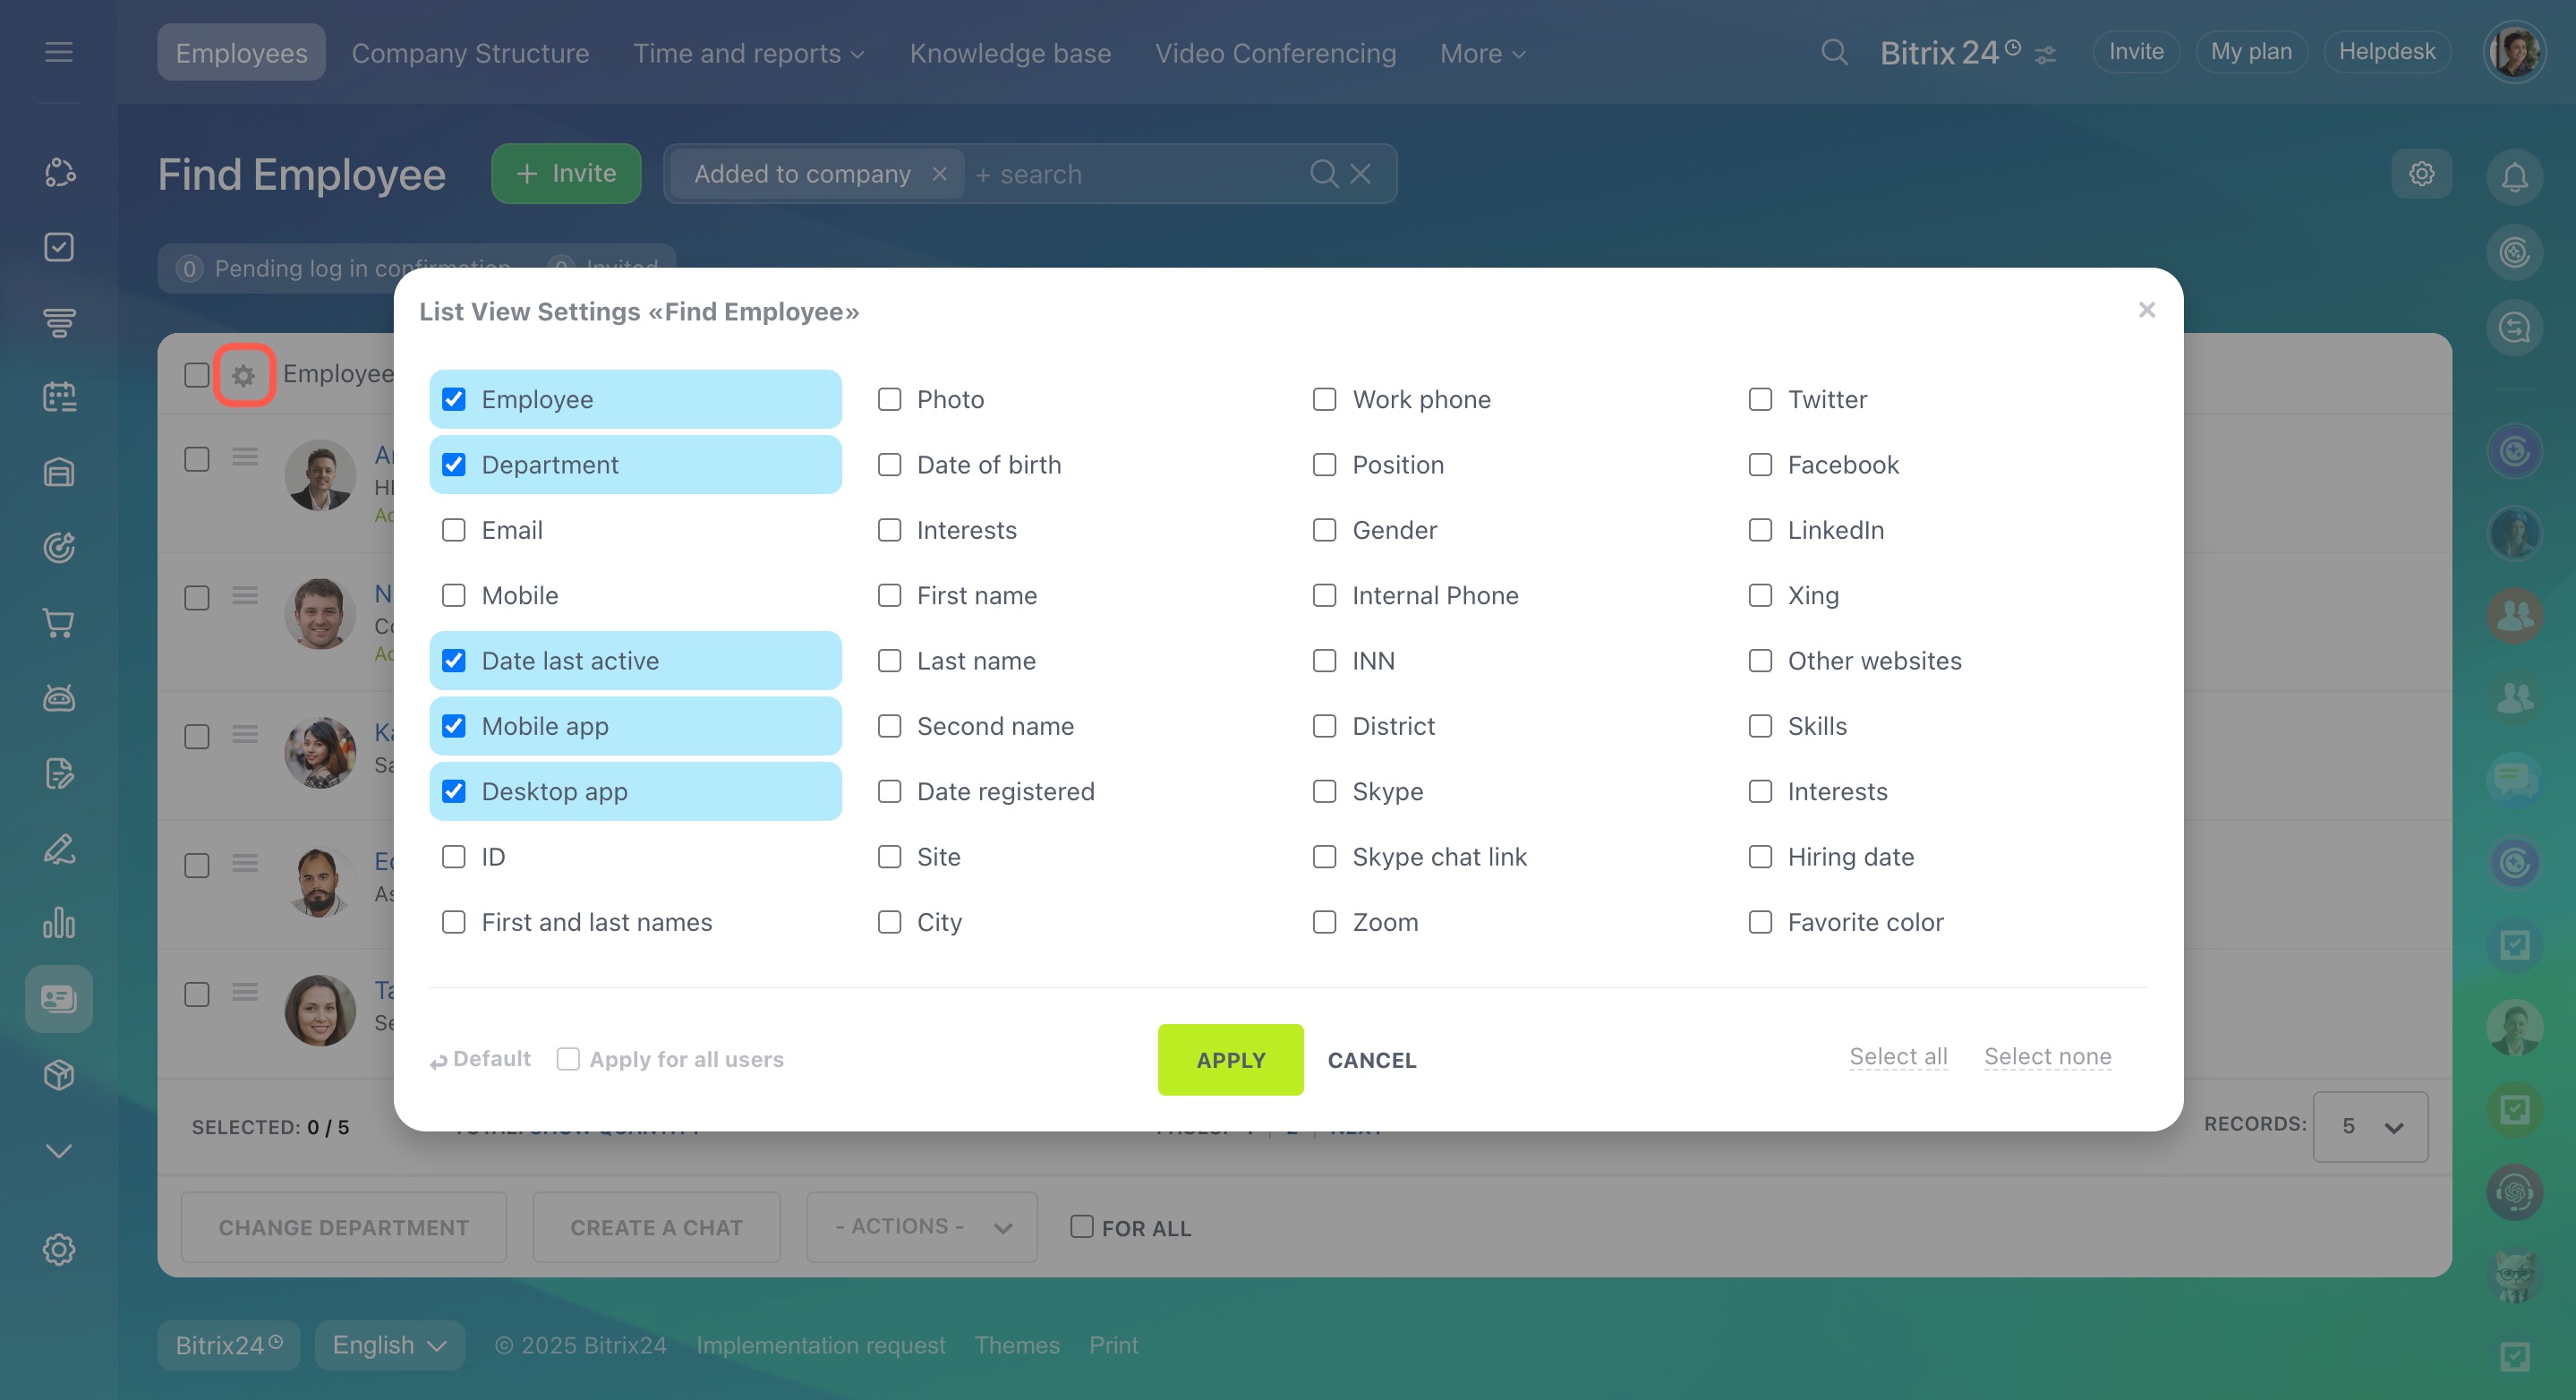Open the Knowledge base tab
The height and width of the screenshot is (1400, 2576).
[1010, 53]
